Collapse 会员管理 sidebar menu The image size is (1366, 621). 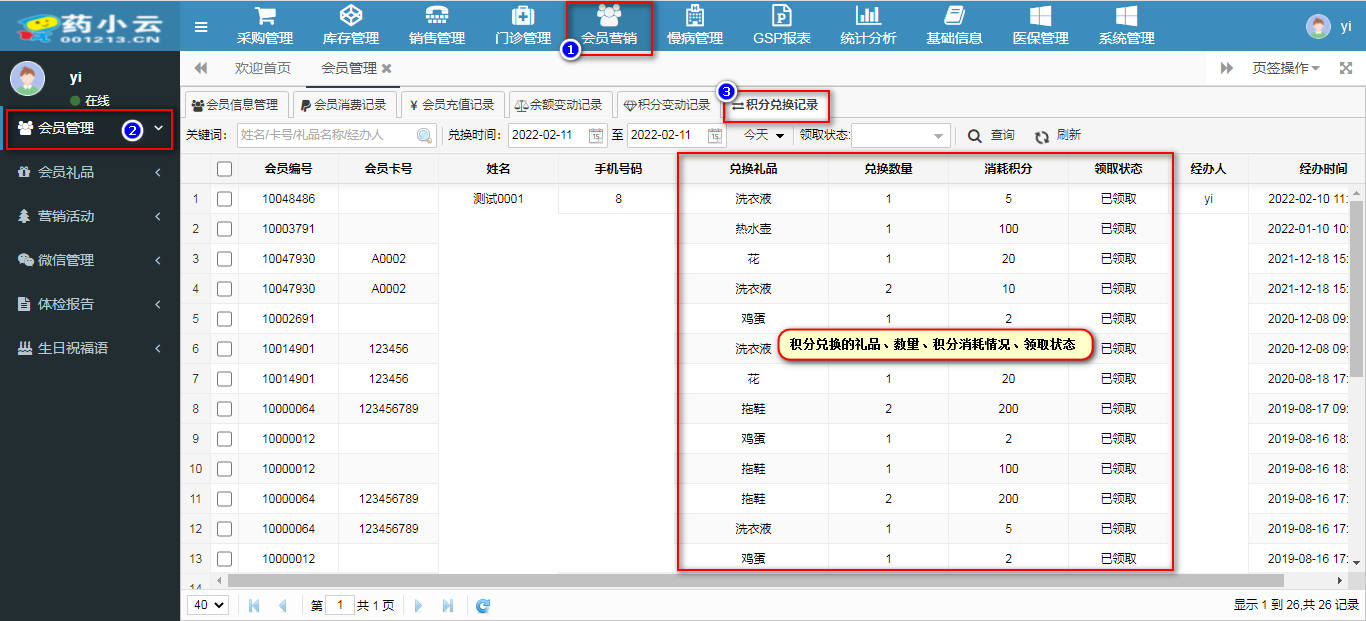pyautogui.click(x=90, y=128)
